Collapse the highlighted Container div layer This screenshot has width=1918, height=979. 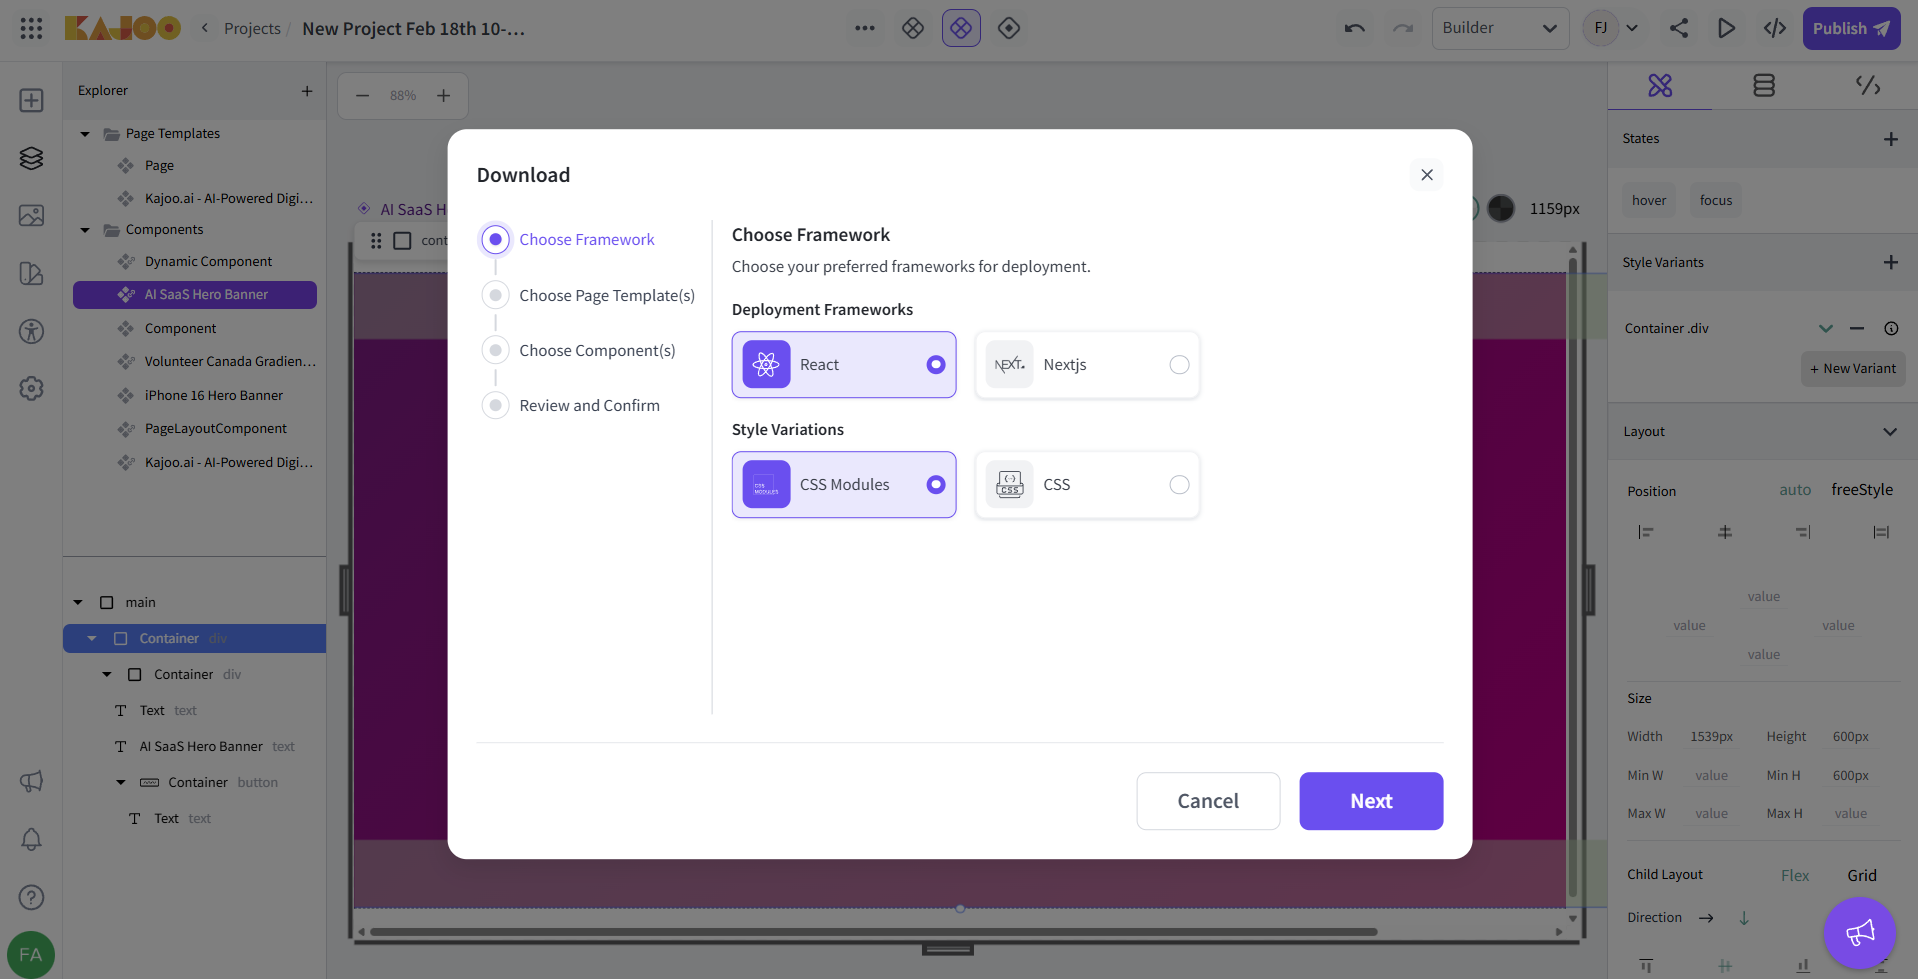click(x=92, y=639)
